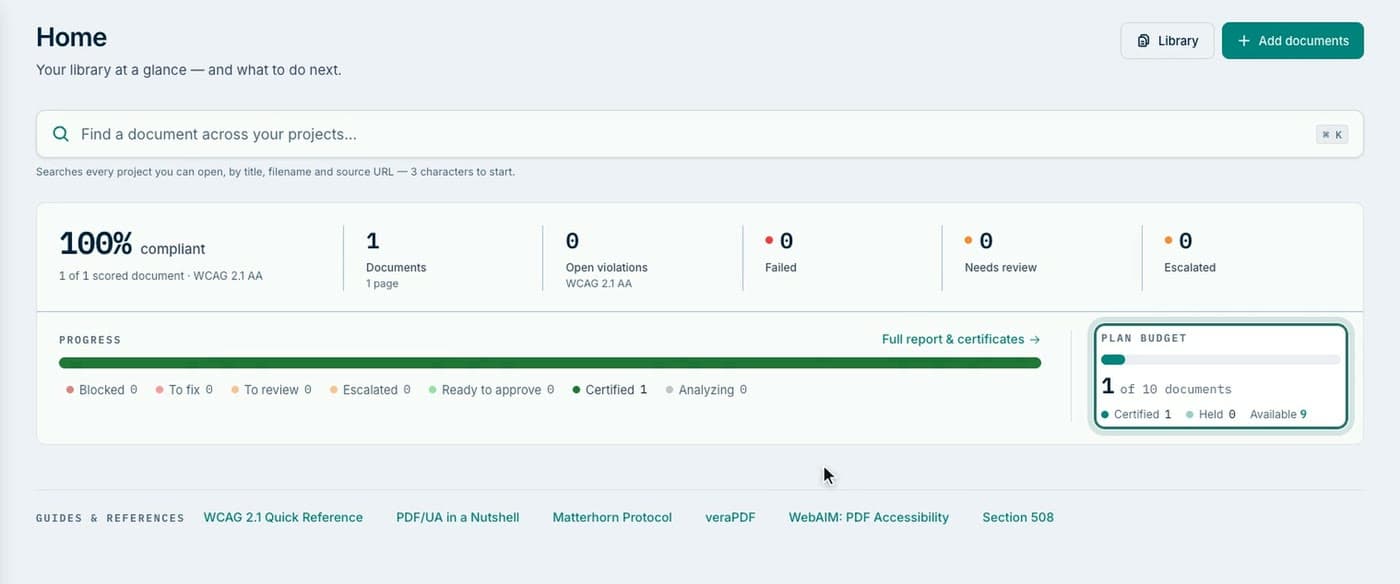Image resolution: width=1400 pixels, height=584 pixels.
Task: Click '1 of 10 documents' text
Action: click(1166, 387)
